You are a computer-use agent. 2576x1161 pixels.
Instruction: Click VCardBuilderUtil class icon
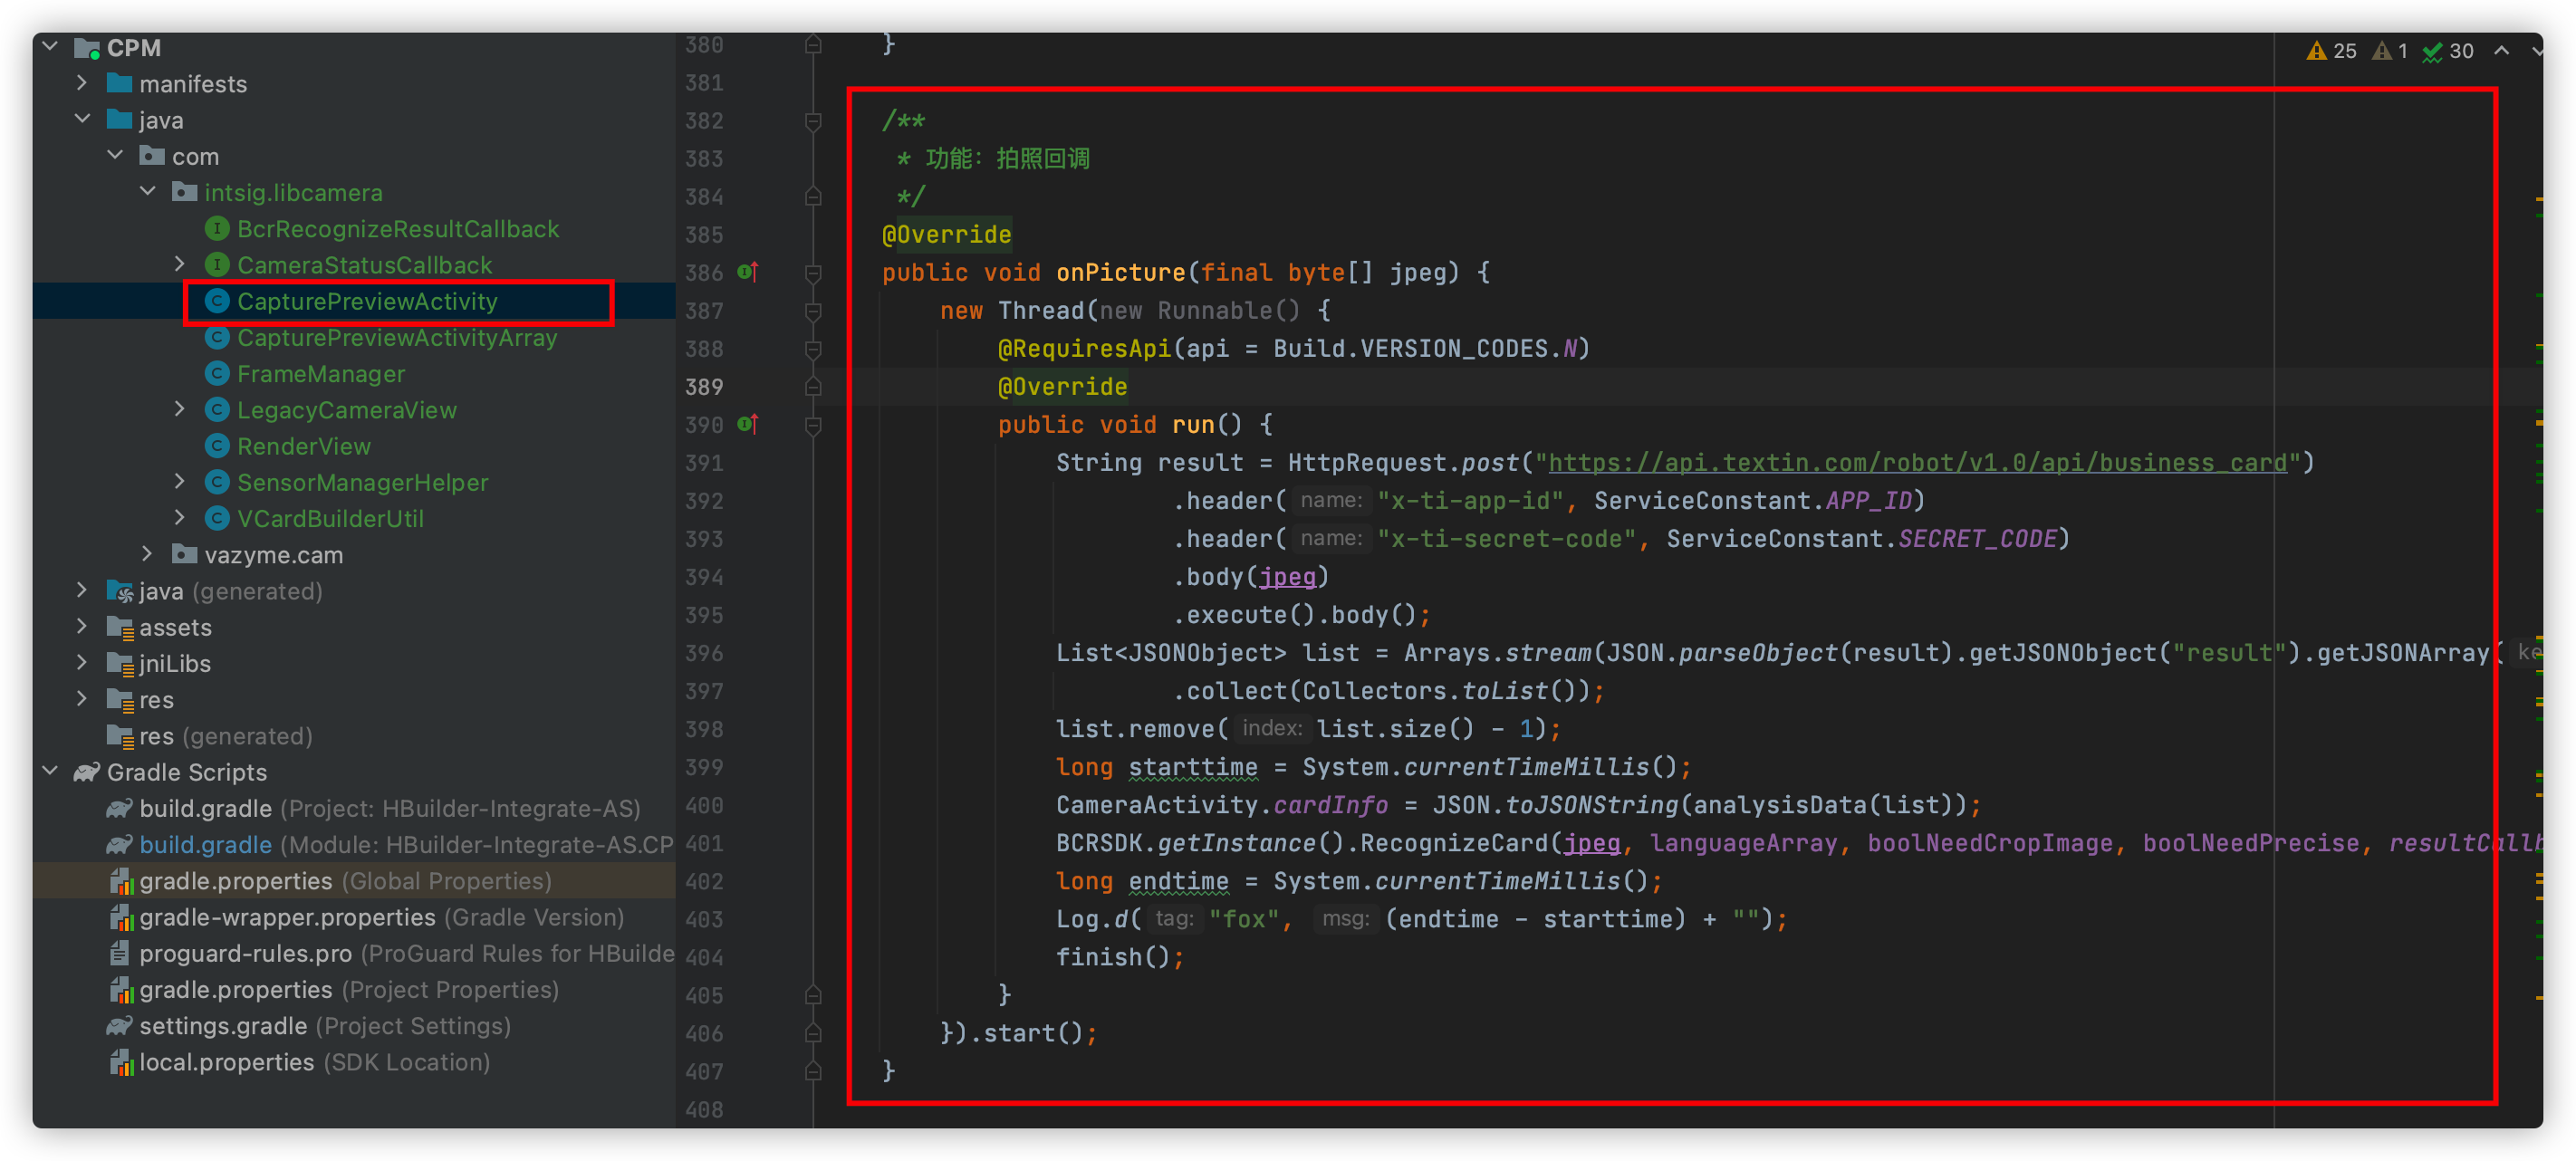click(x=217, y=518)
